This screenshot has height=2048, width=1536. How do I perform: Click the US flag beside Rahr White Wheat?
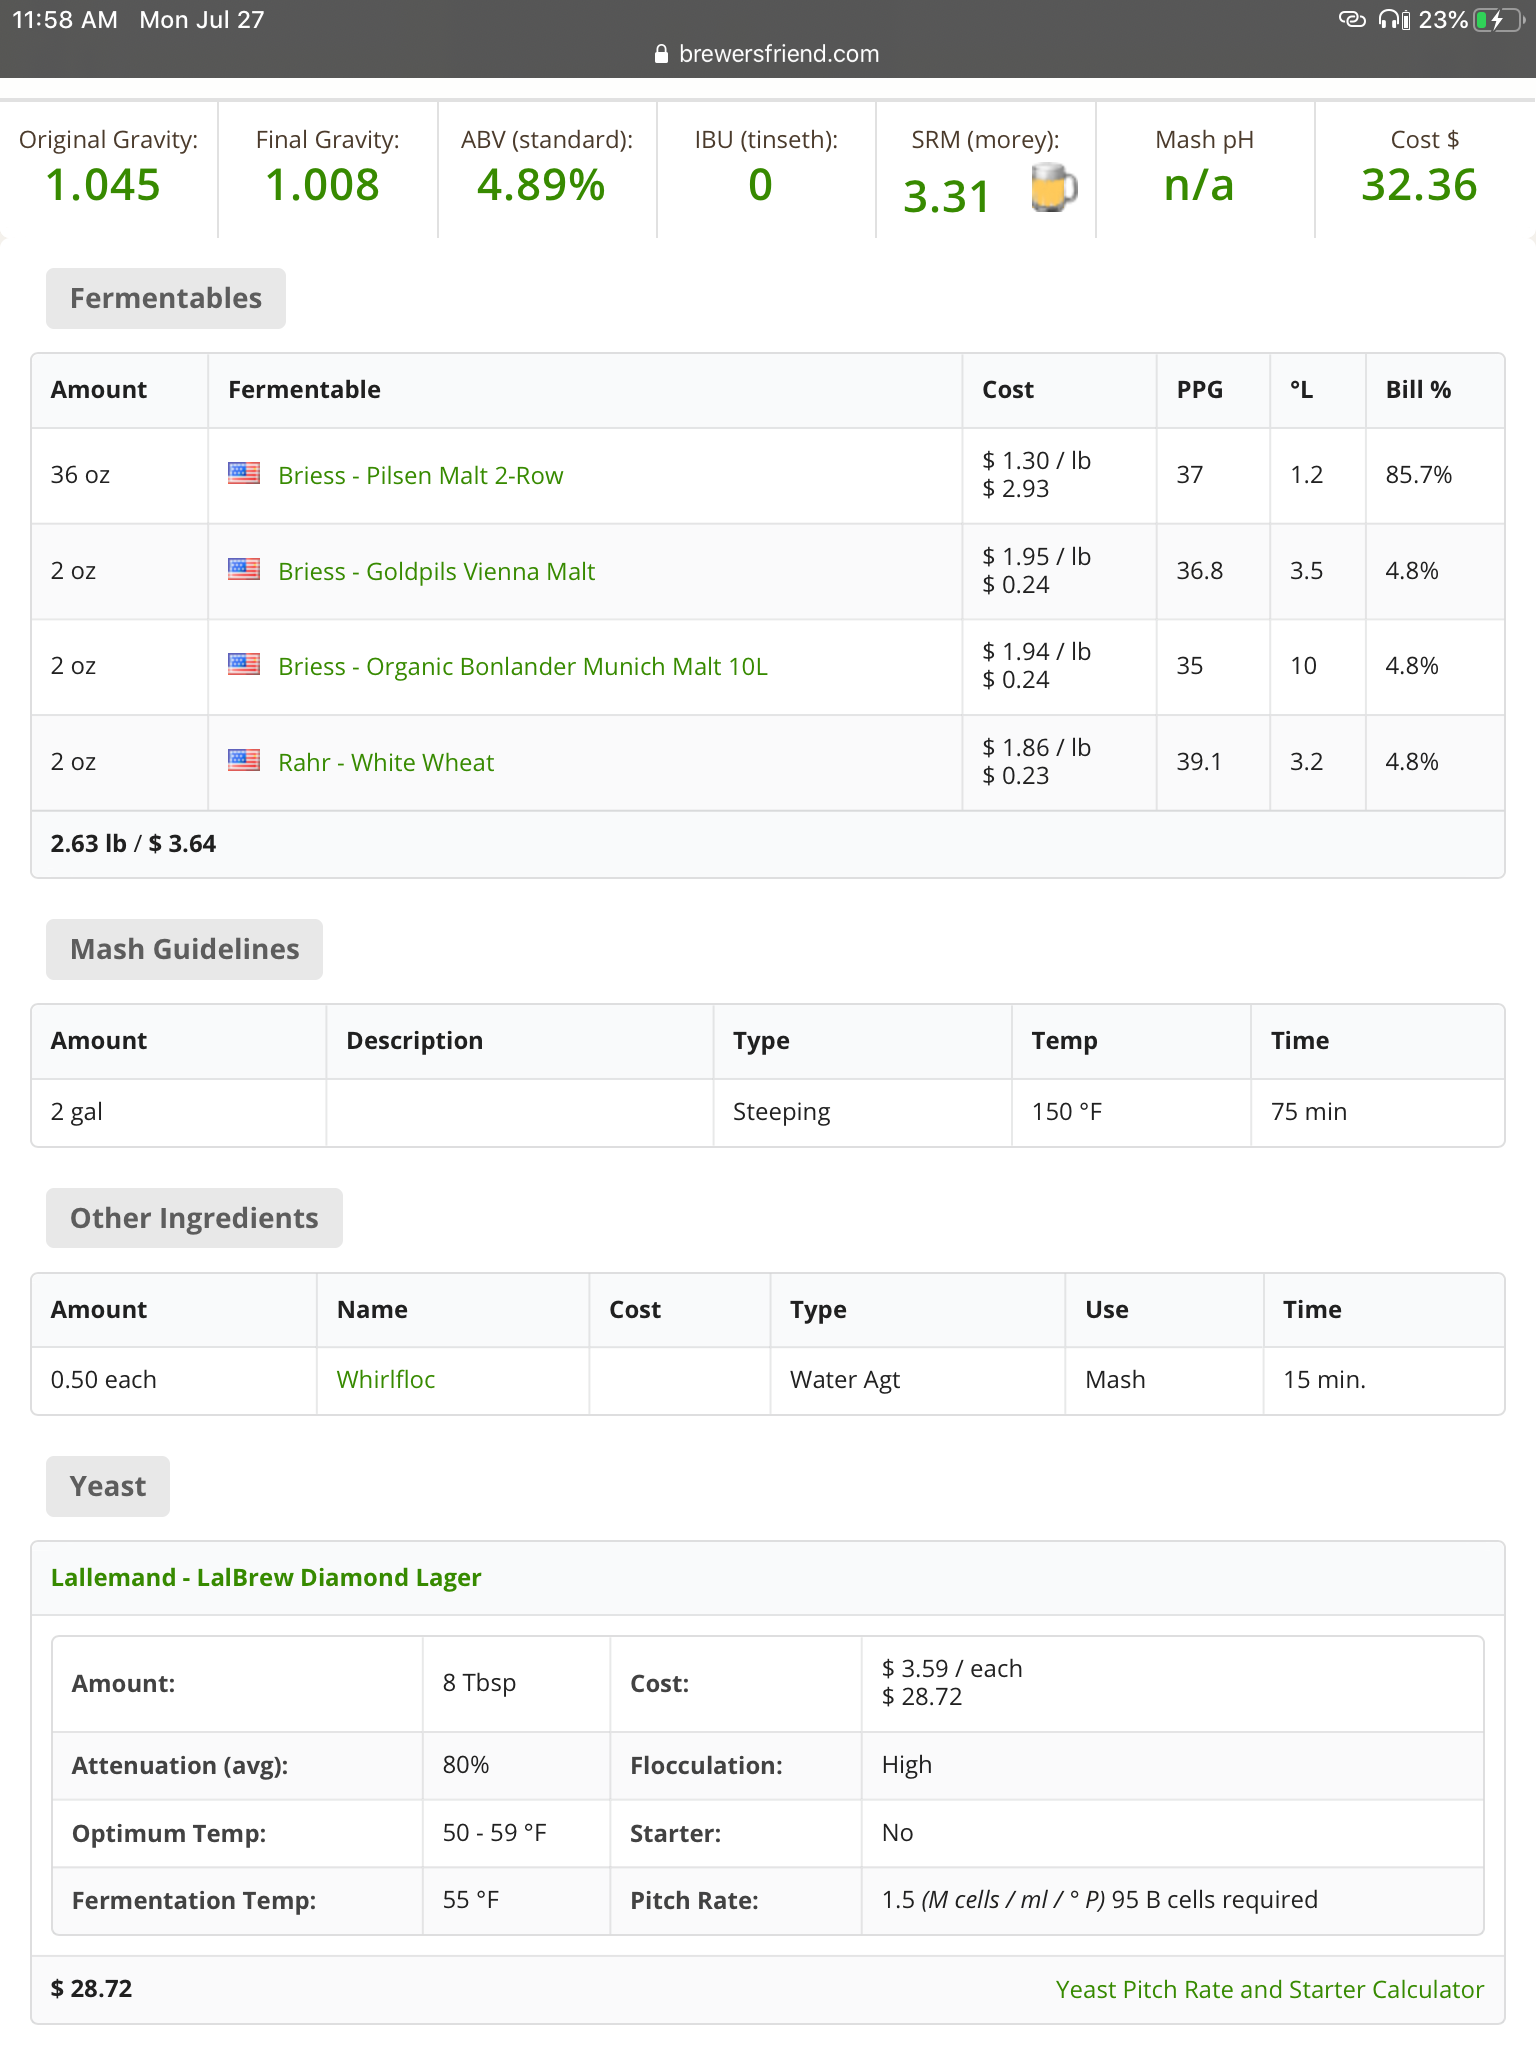(x=244, y=760)
